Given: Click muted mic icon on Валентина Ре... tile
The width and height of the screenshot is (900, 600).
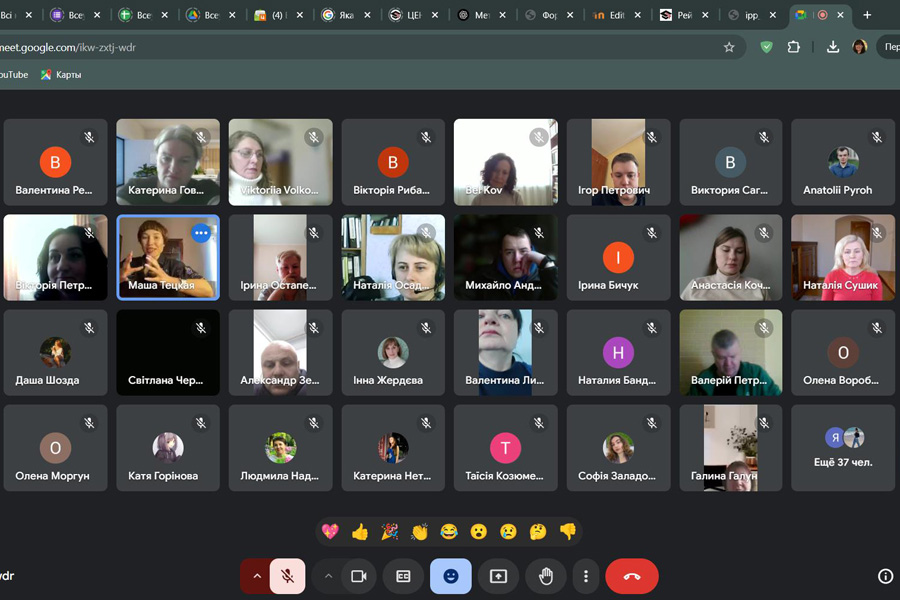Looking at the screenshot, I should point(89,137).
